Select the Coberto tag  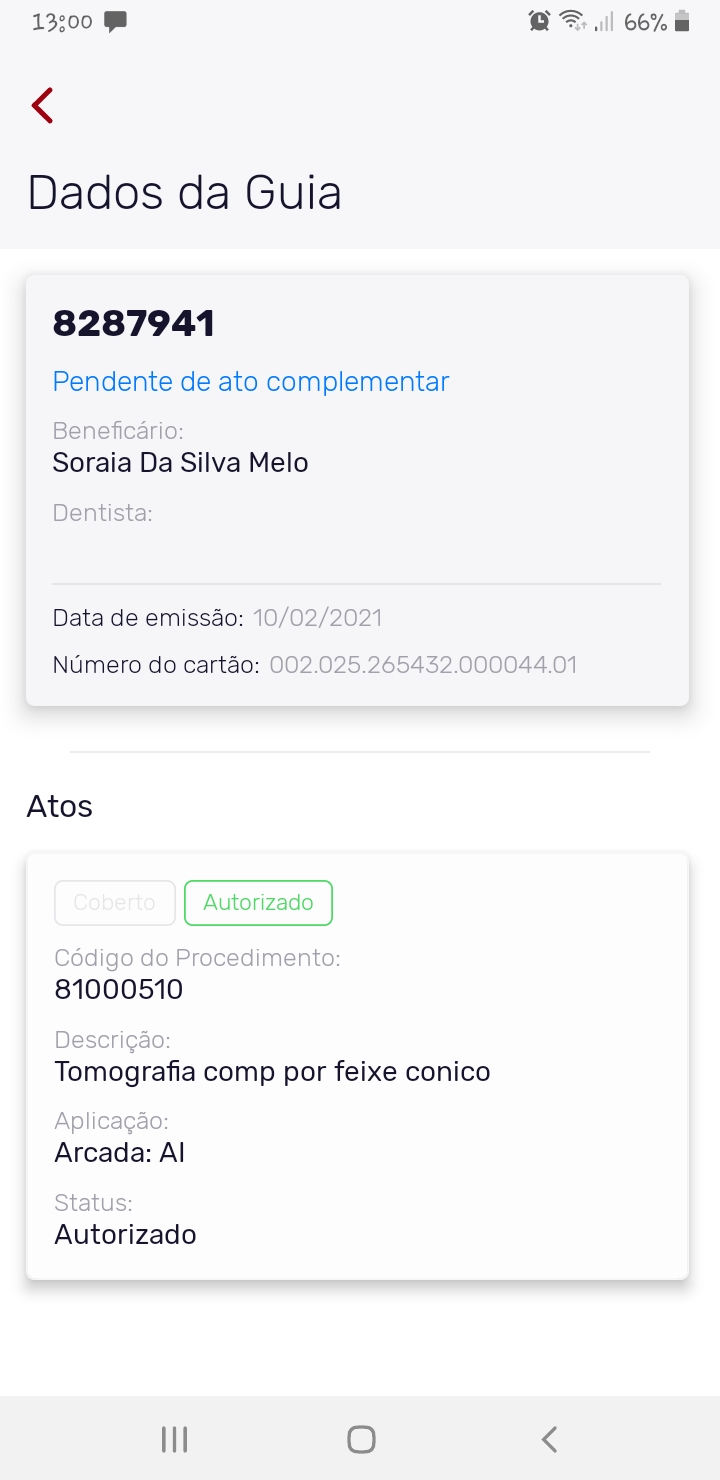tap(115, 903)
